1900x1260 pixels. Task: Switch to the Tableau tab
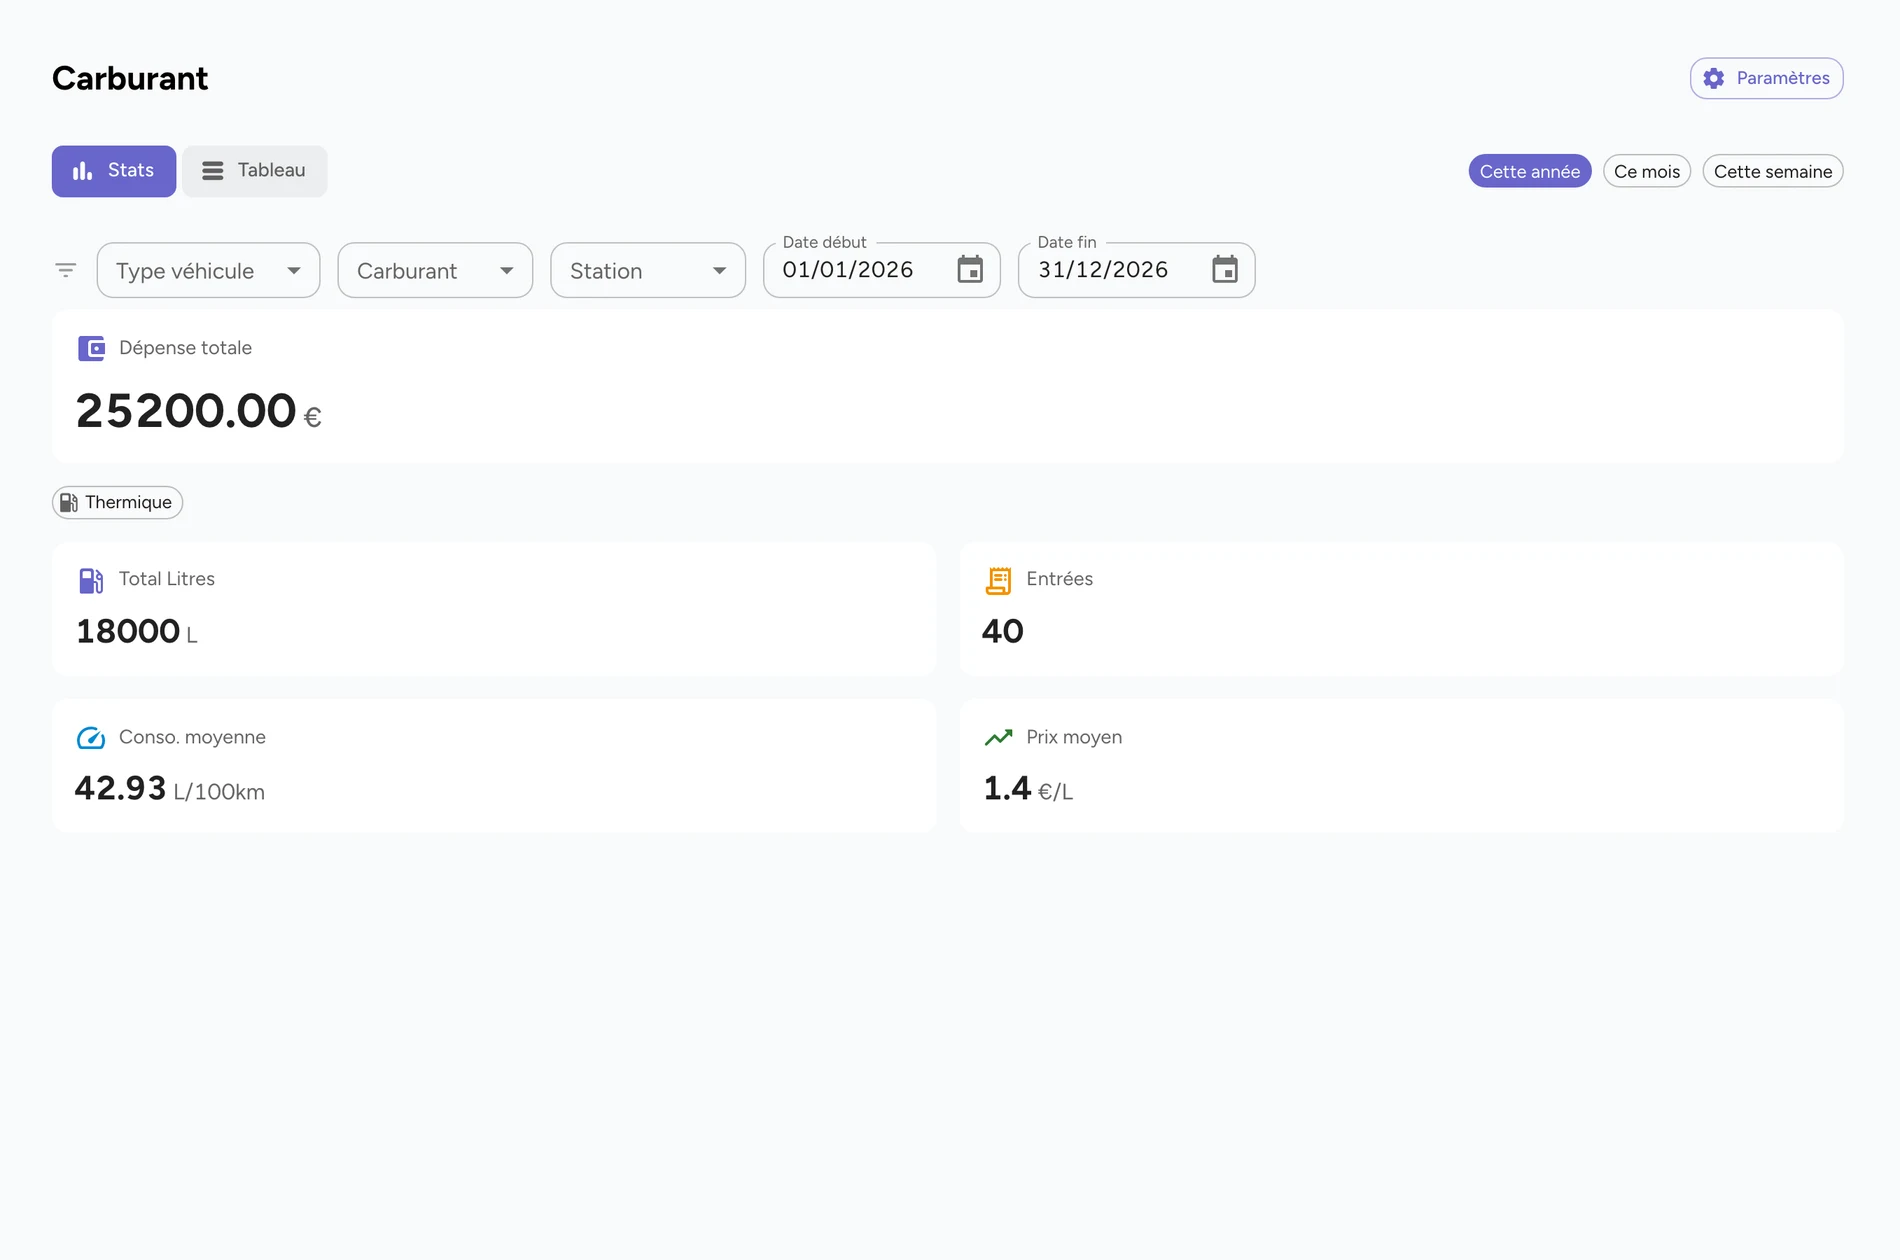(x=254, y=171)
